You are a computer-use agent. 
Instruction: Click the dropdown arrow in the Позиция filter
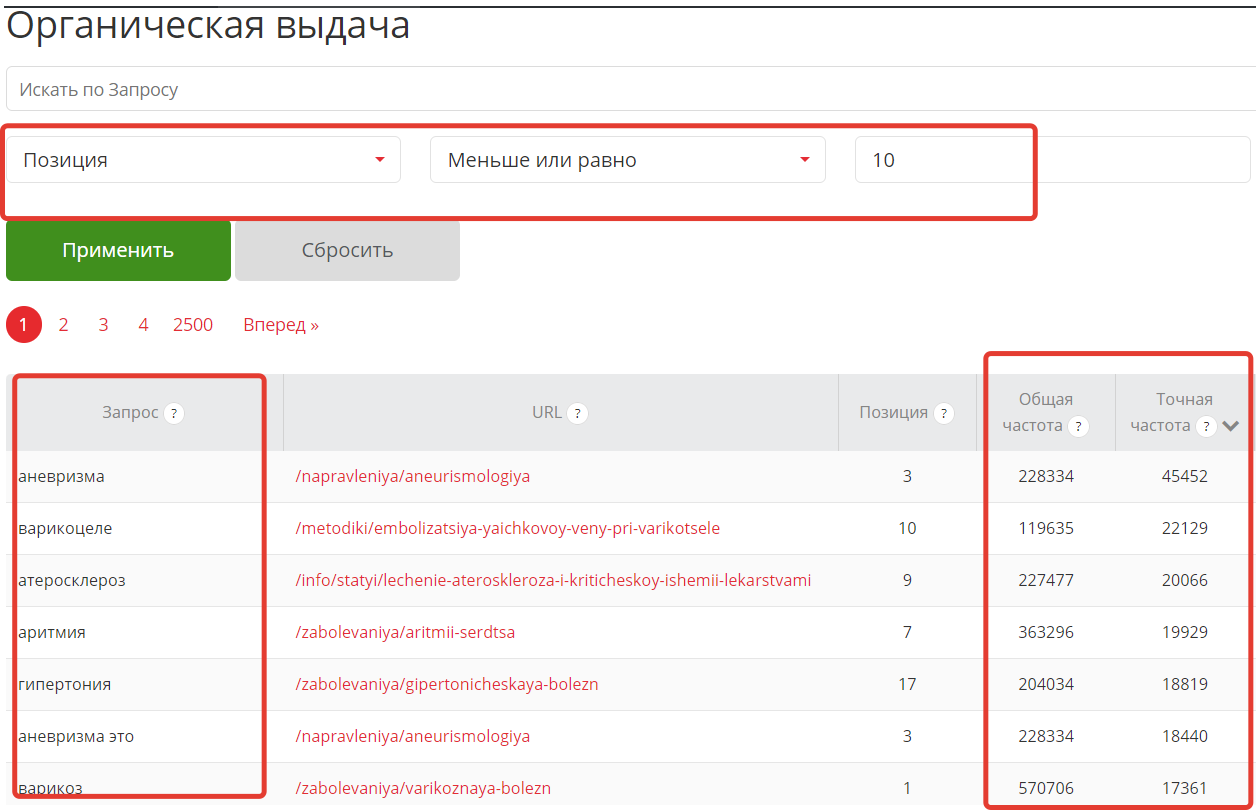(381, 158)
